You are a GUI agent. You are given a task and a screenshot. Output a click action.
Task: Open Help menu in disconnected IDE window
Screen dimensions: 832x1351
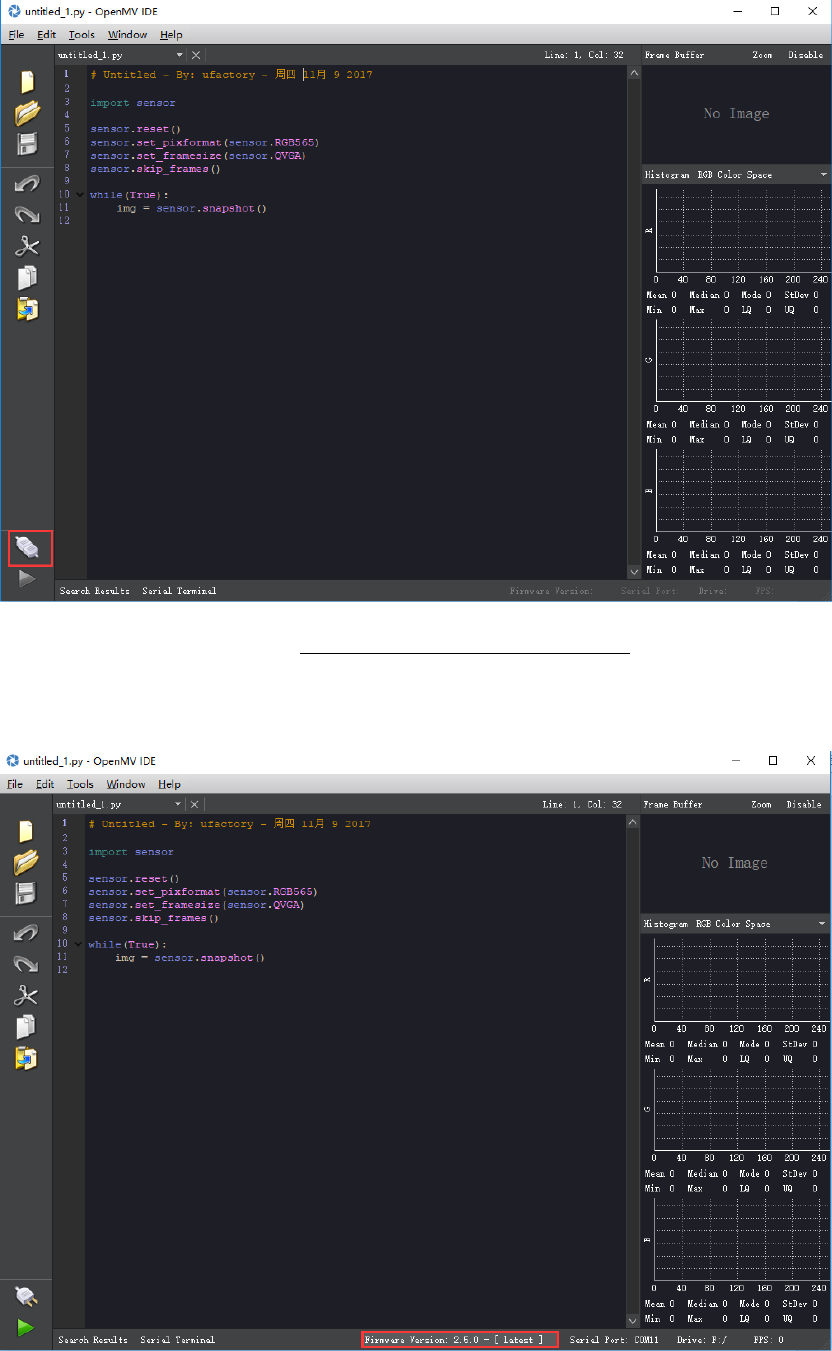171,35
